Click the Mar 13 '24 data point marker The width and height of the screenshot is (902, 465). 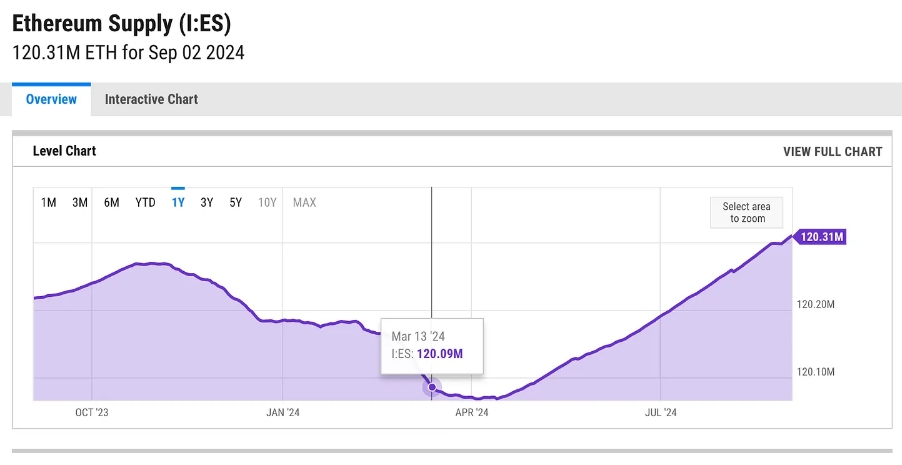432,387
